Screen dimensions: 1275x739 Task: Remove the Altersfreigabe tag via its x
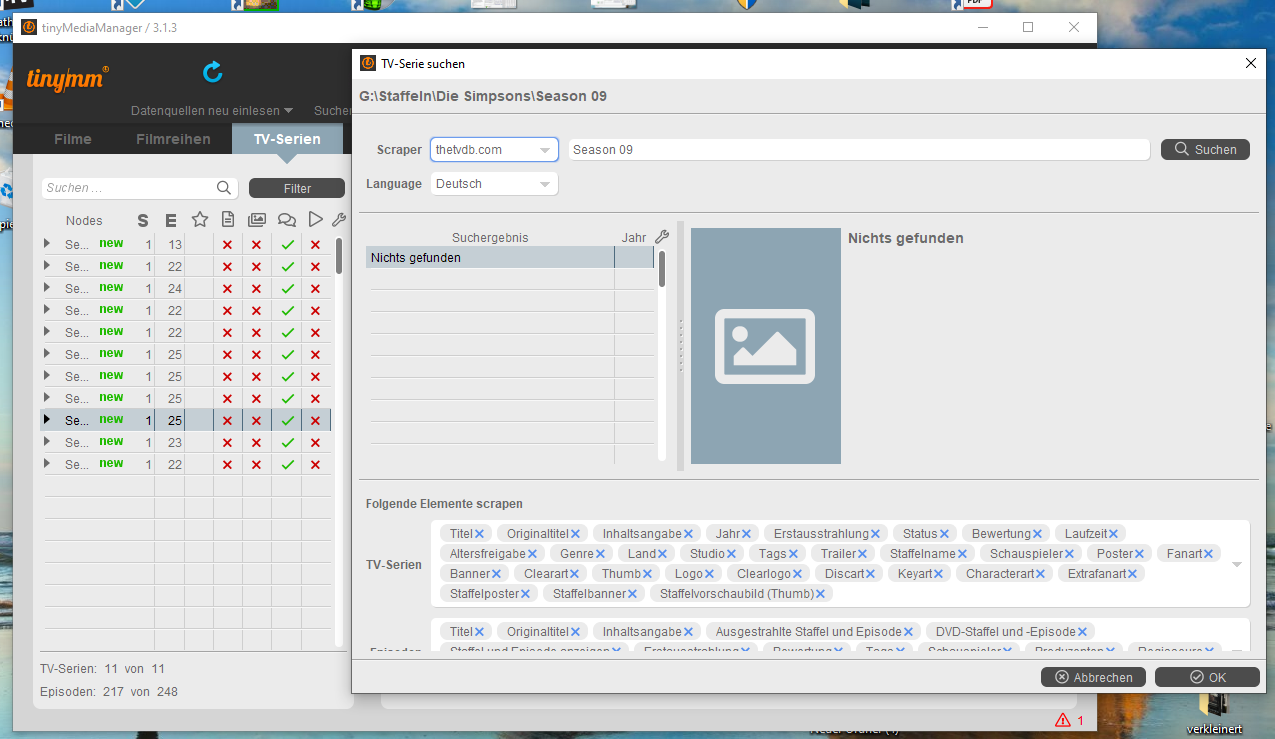(x=532, y=554)
